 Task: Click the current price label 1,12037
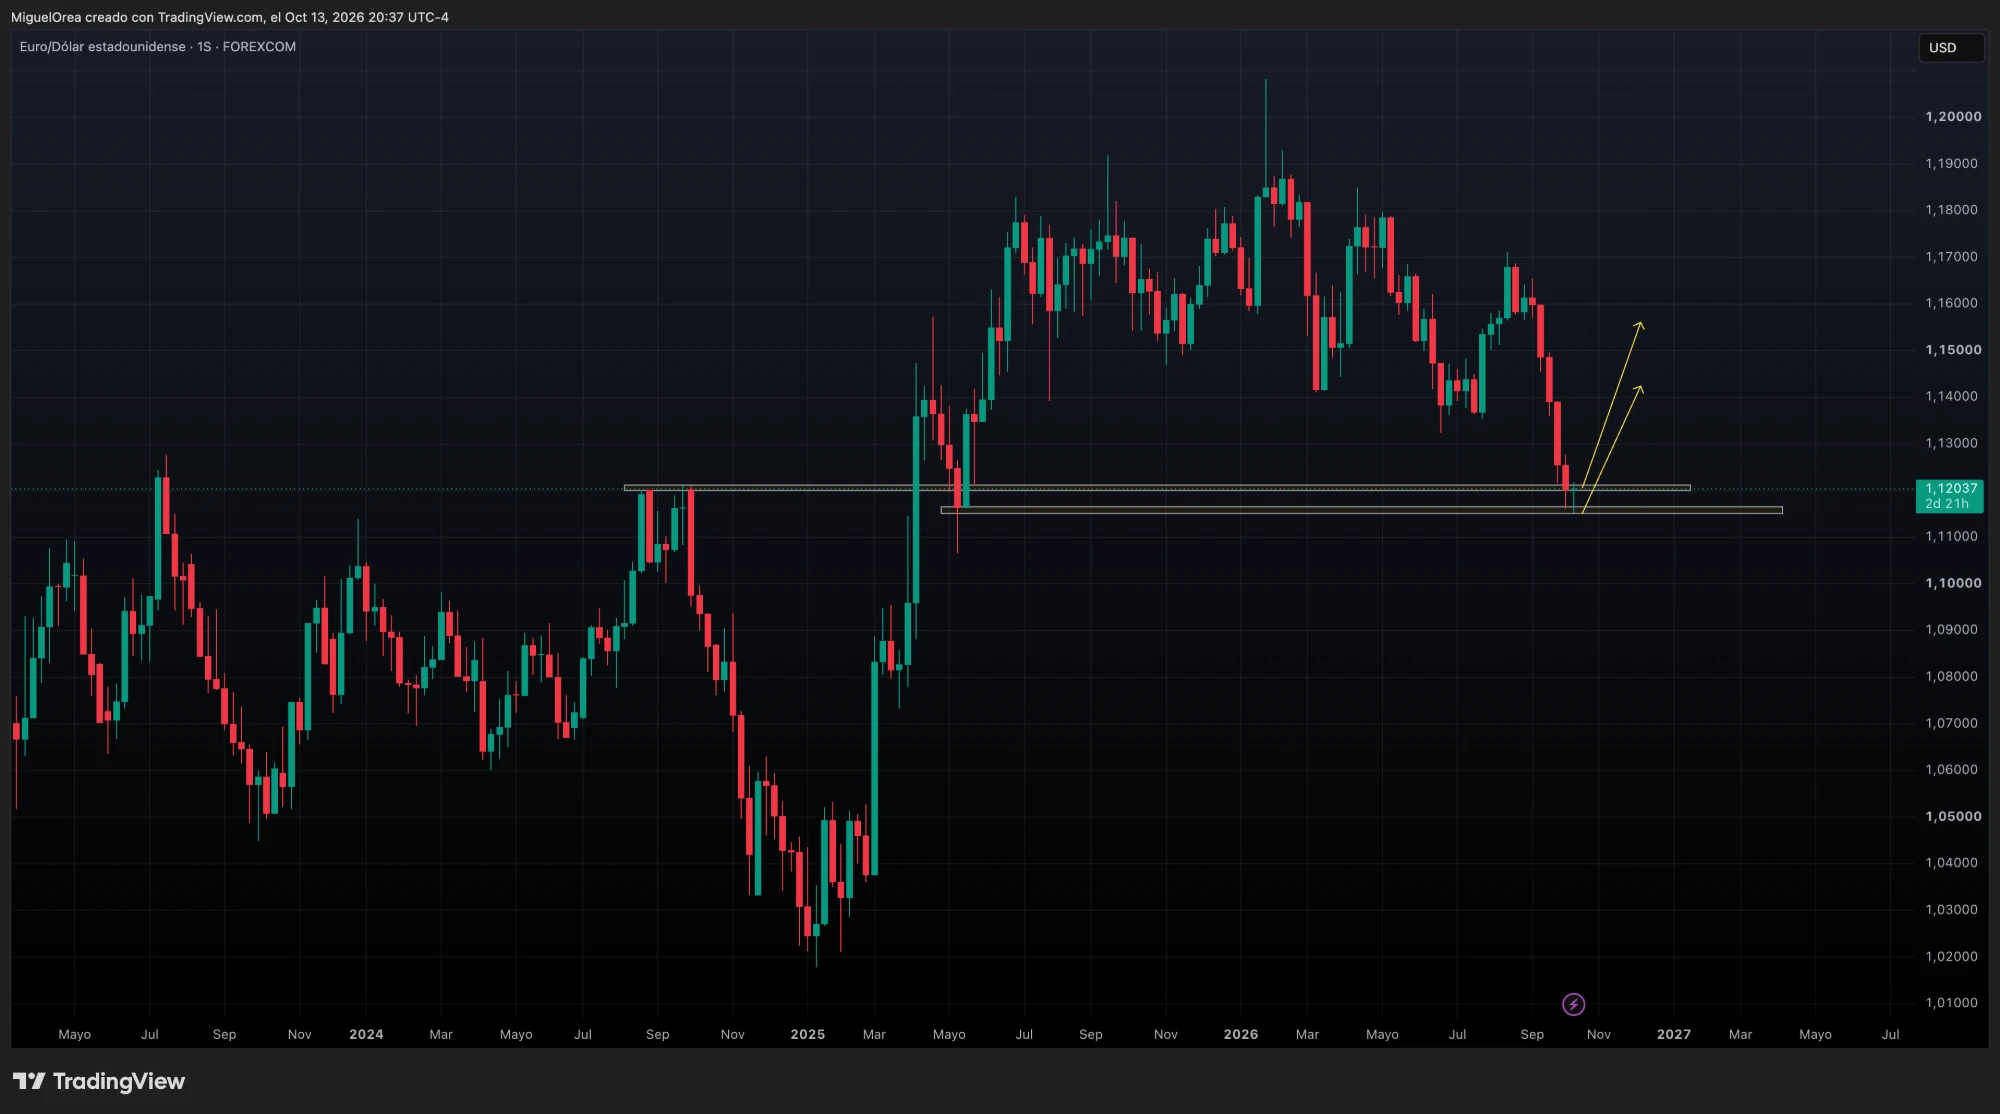tap(1951, 488)
